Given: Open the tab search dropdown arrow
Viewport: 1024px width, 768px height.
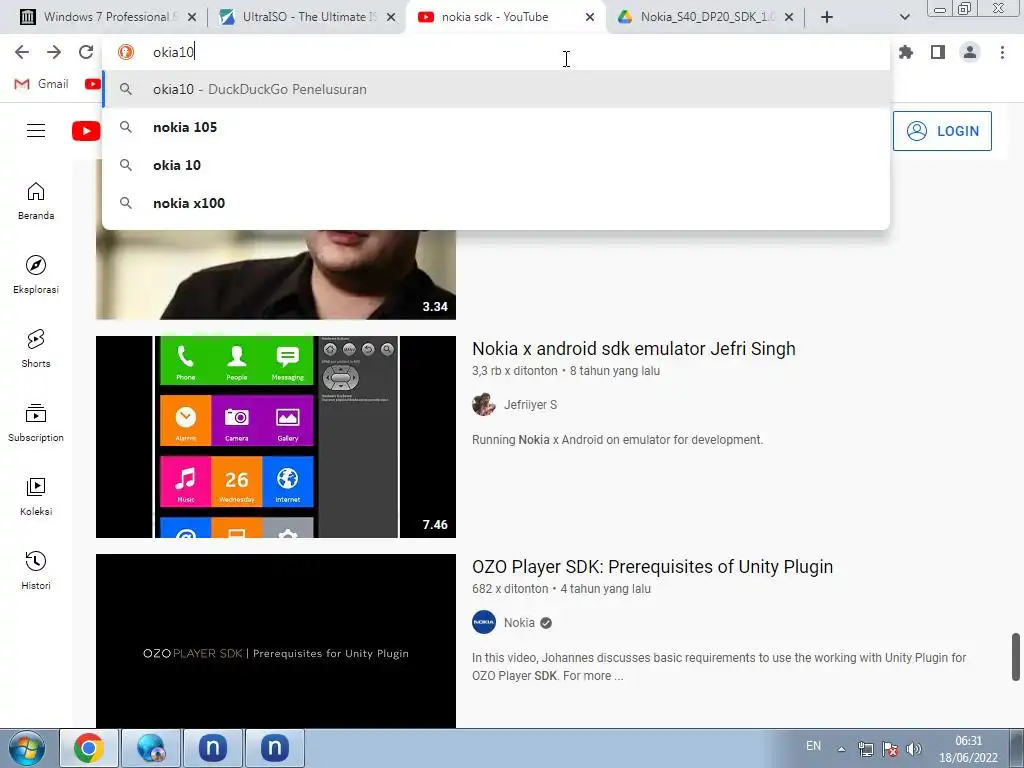Looking at the screenshot, I should click(904, 17).
